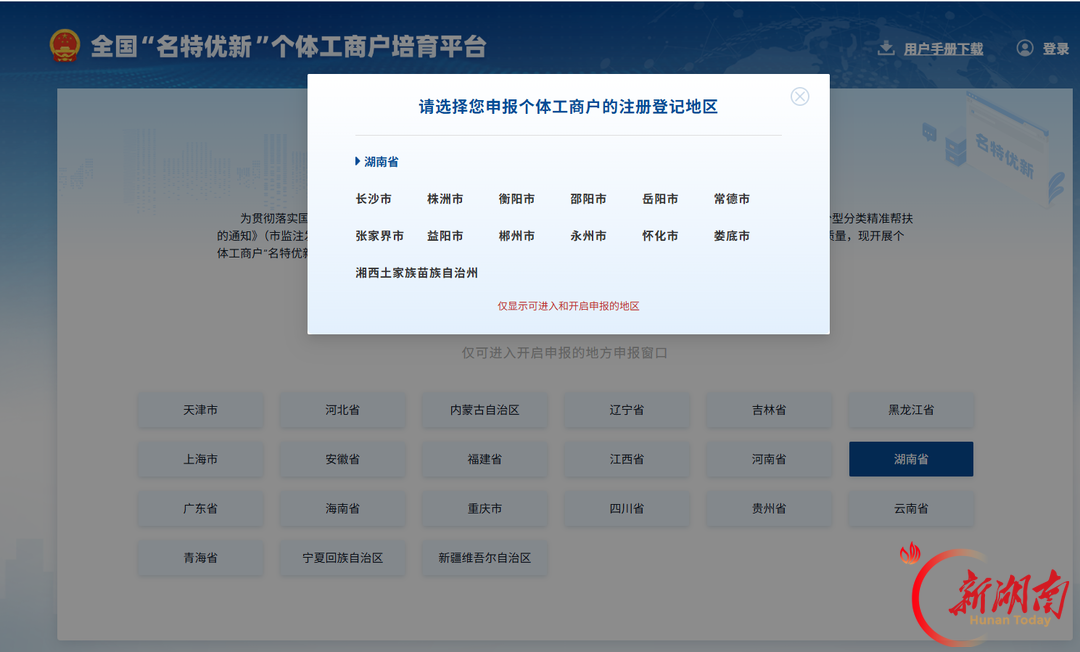
Task: Choose 衡阳市 as registration region
Action: (517, 199)
